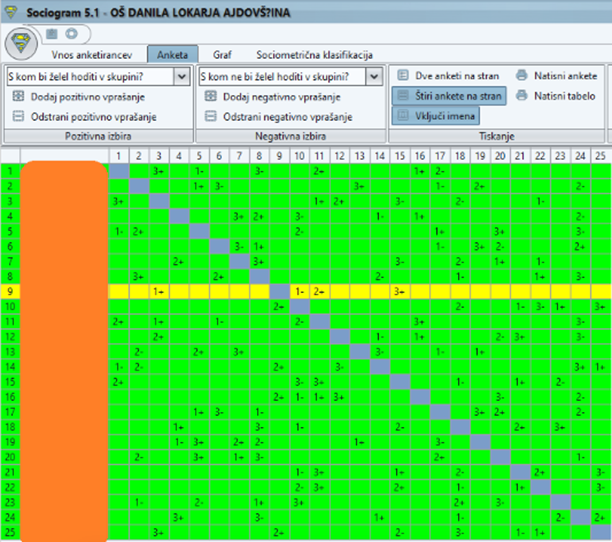Open the Graf tab
This screenshot has width=612, height=542.
click(222, 55)
